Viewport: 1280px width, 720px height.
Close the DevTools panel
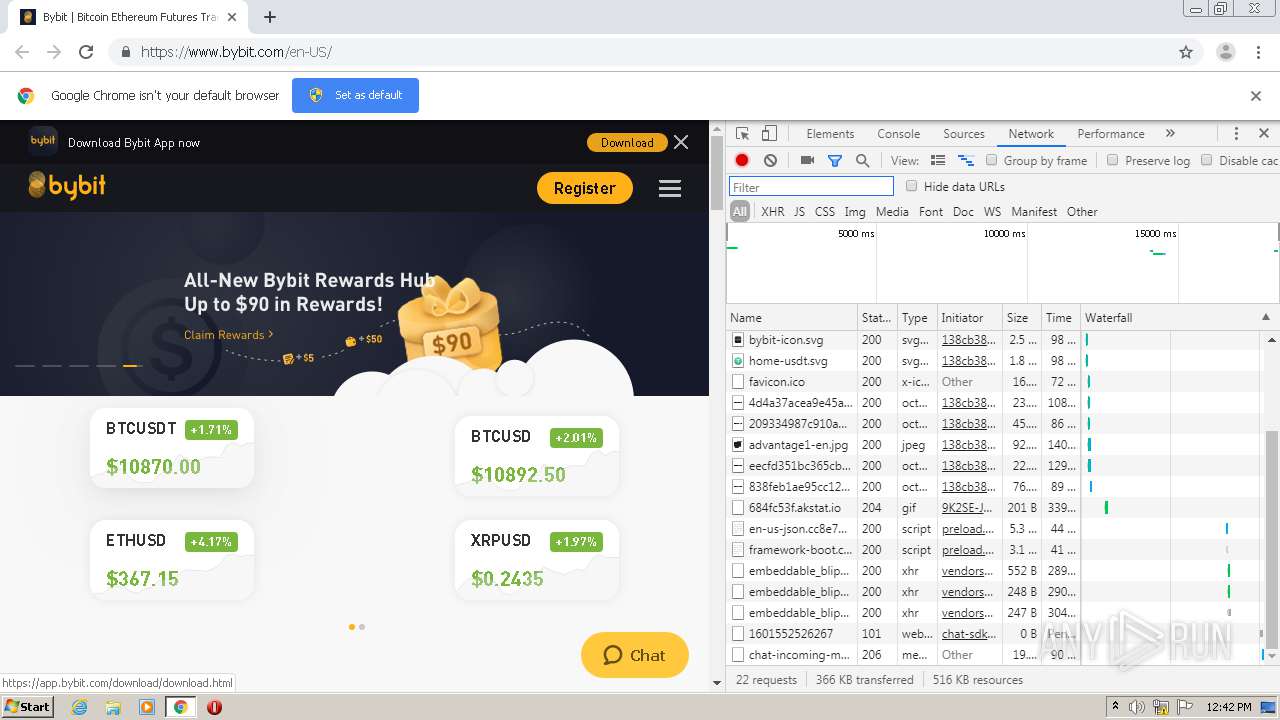point(1263,134)
